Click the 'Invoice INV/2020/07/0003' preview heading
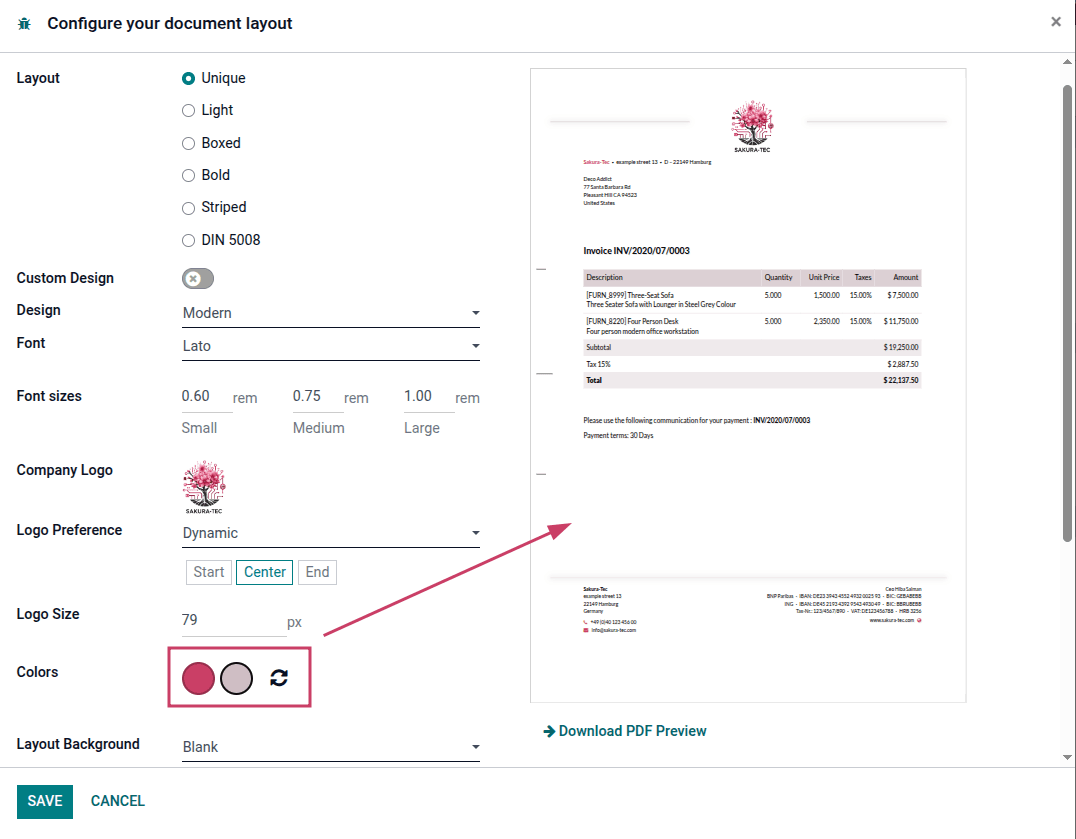1076x839 pixels. (x=636, y=251)
